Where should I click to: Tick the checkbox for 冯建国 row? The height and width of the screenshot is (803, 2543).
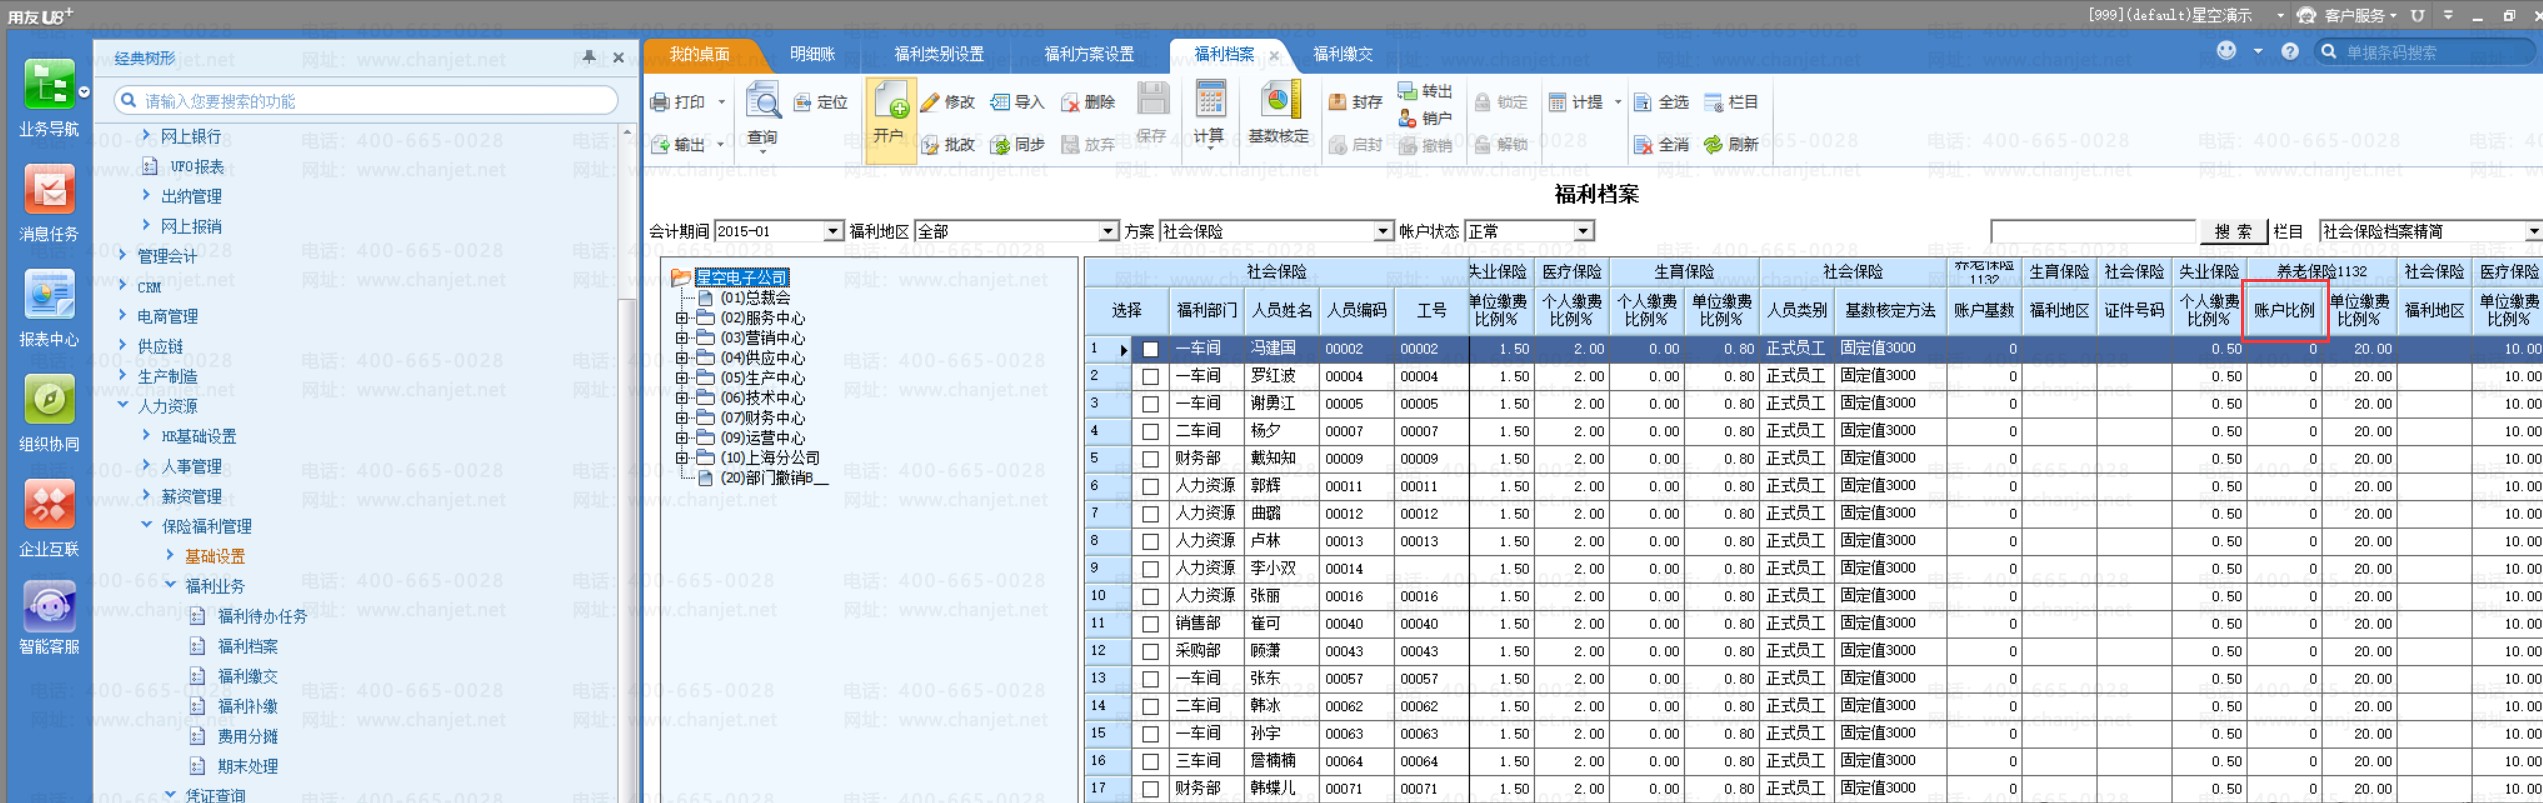(x=1150, y=349)
